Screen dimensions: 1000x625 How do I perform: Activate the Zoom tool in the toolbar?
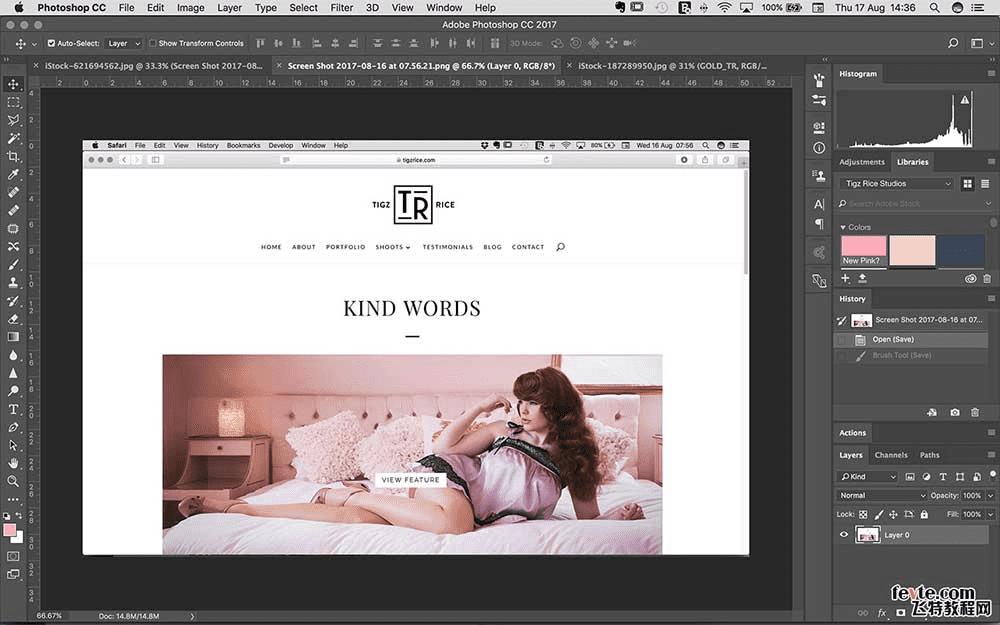13,481
